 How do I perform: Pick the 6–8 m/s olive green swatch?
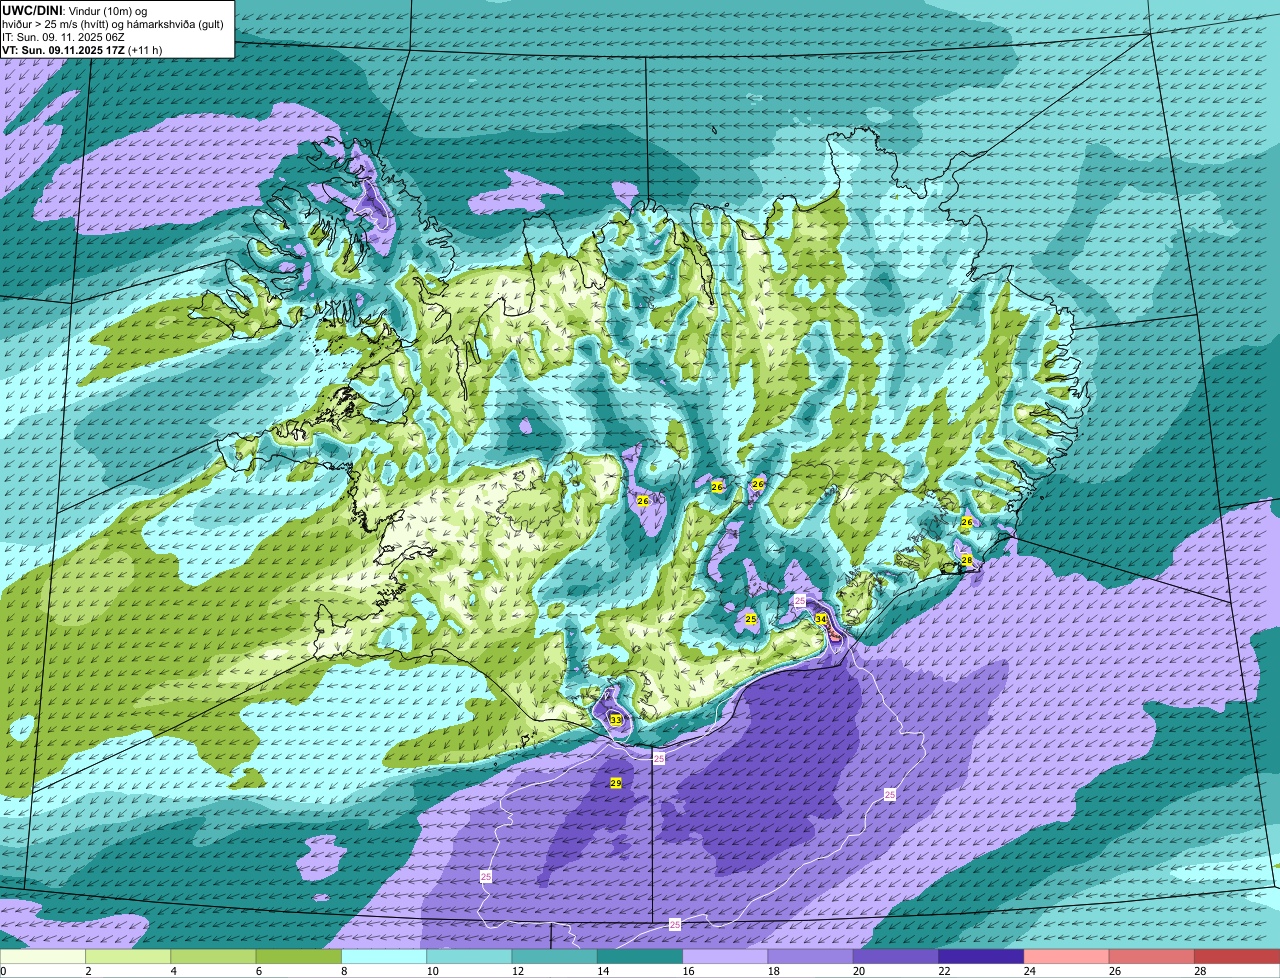[x=299, y=956]
